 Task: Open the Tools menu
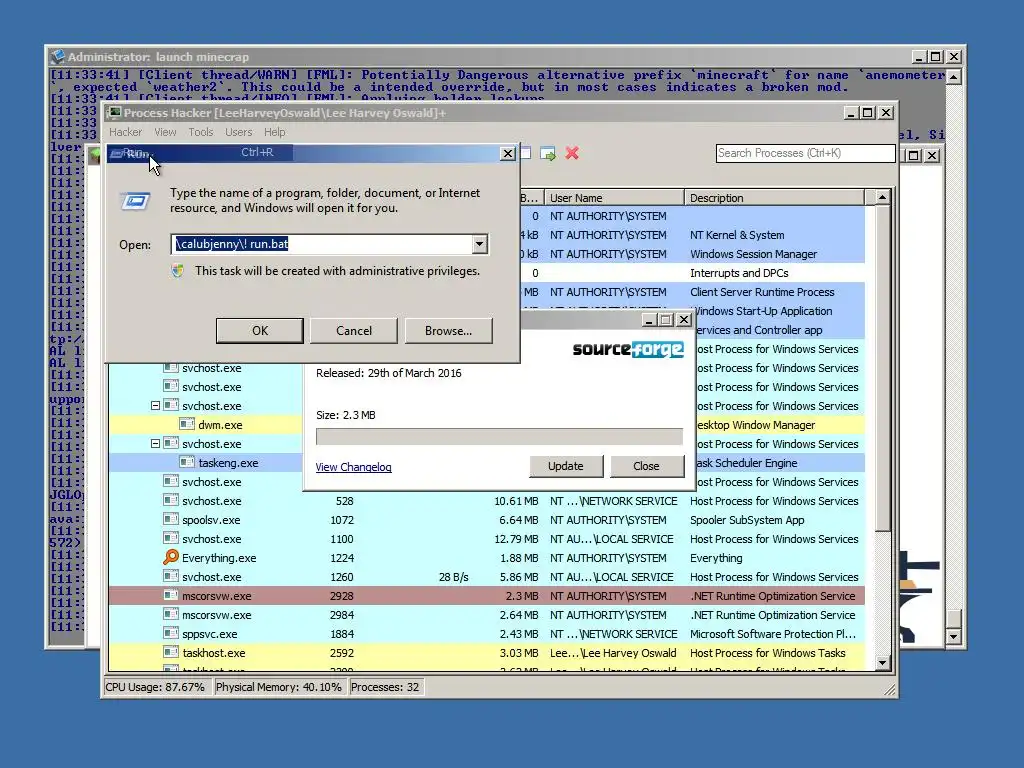point(200,132)
